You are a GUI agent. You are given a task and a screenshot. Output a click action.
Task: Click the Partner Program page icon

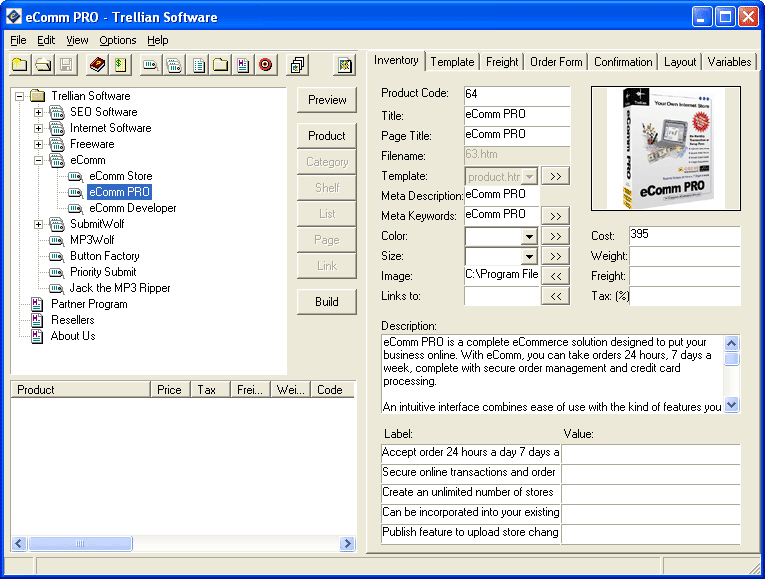tap(37, 304)
